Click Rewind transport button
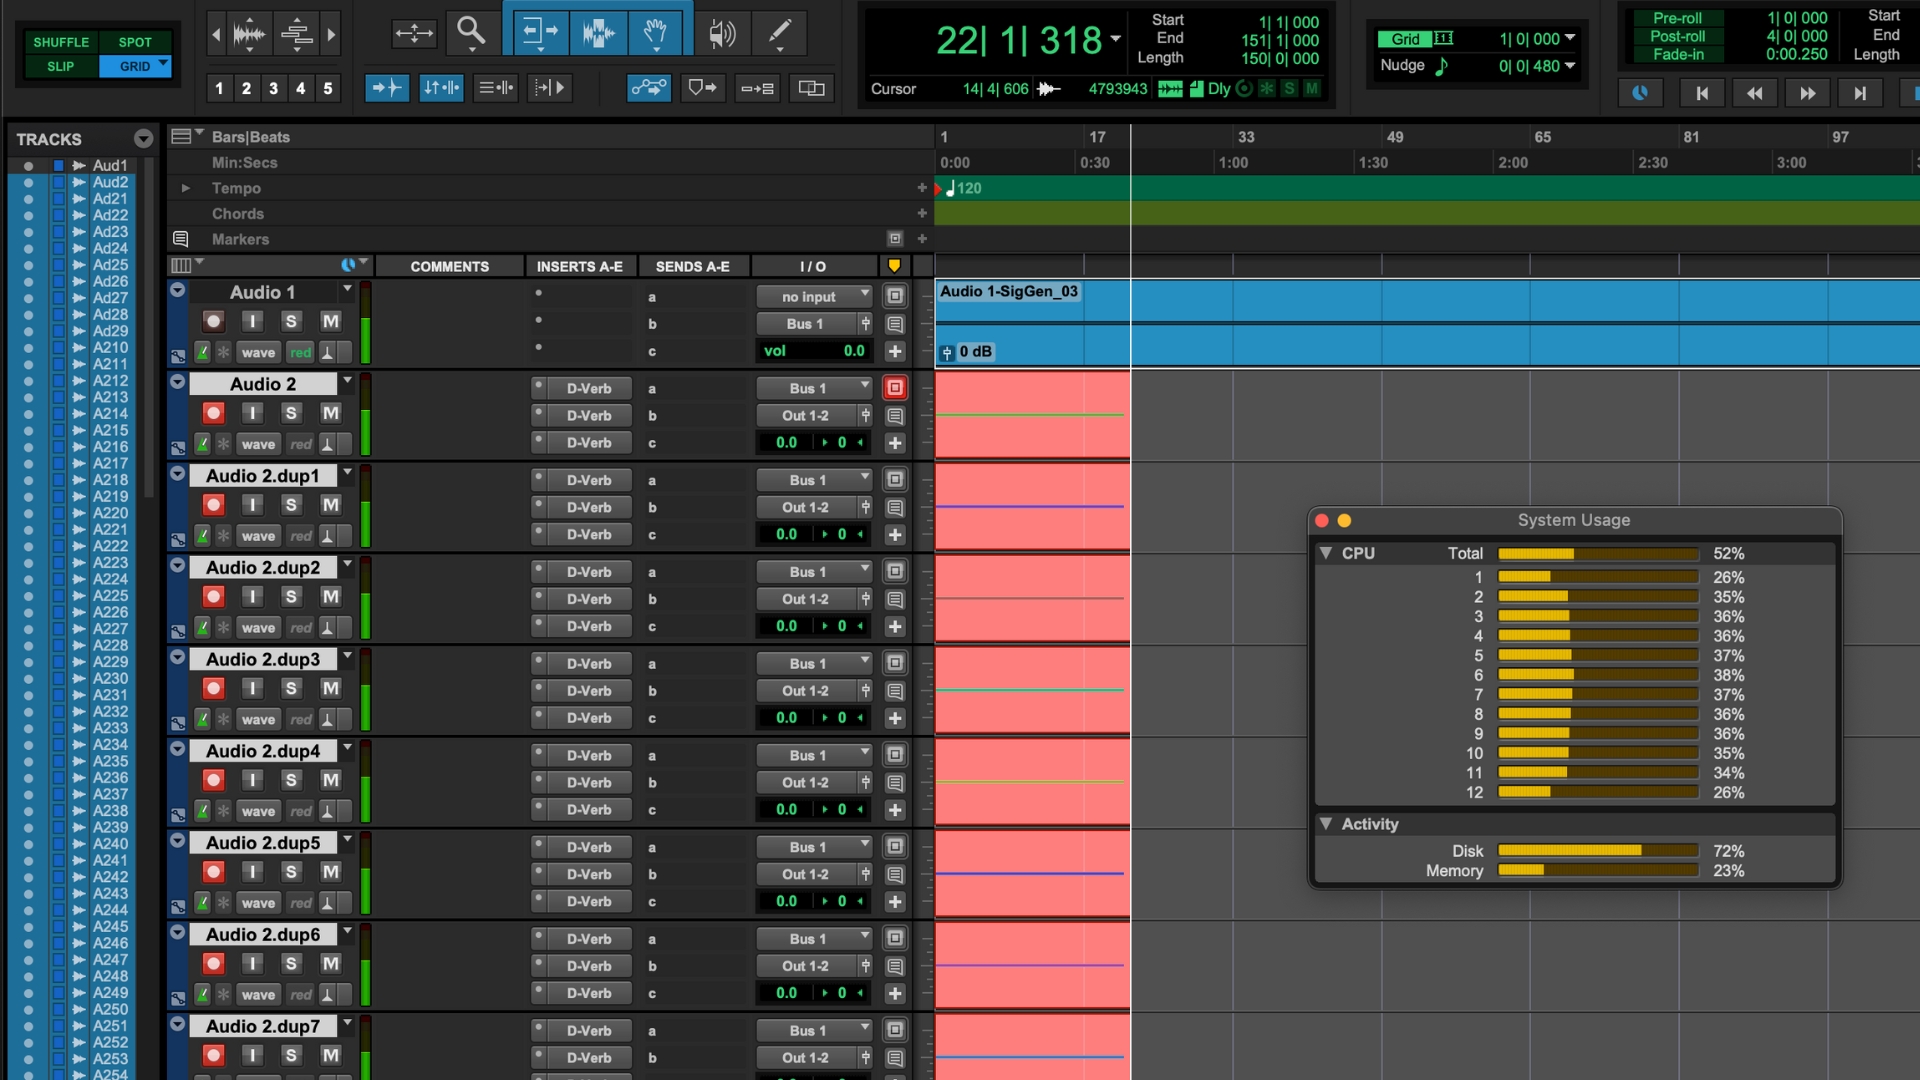Image resolution: width=1920 pixels, height=1080 pixels. [x=1754, y=93]
